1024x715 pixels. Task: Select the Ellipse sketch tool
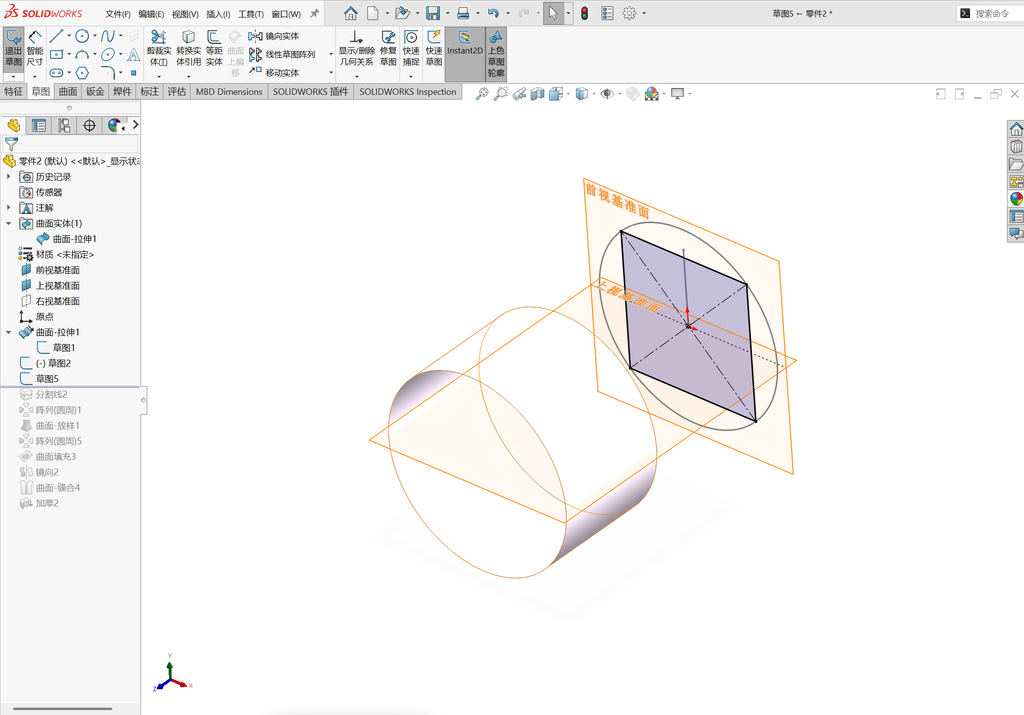tap(108, 54)
